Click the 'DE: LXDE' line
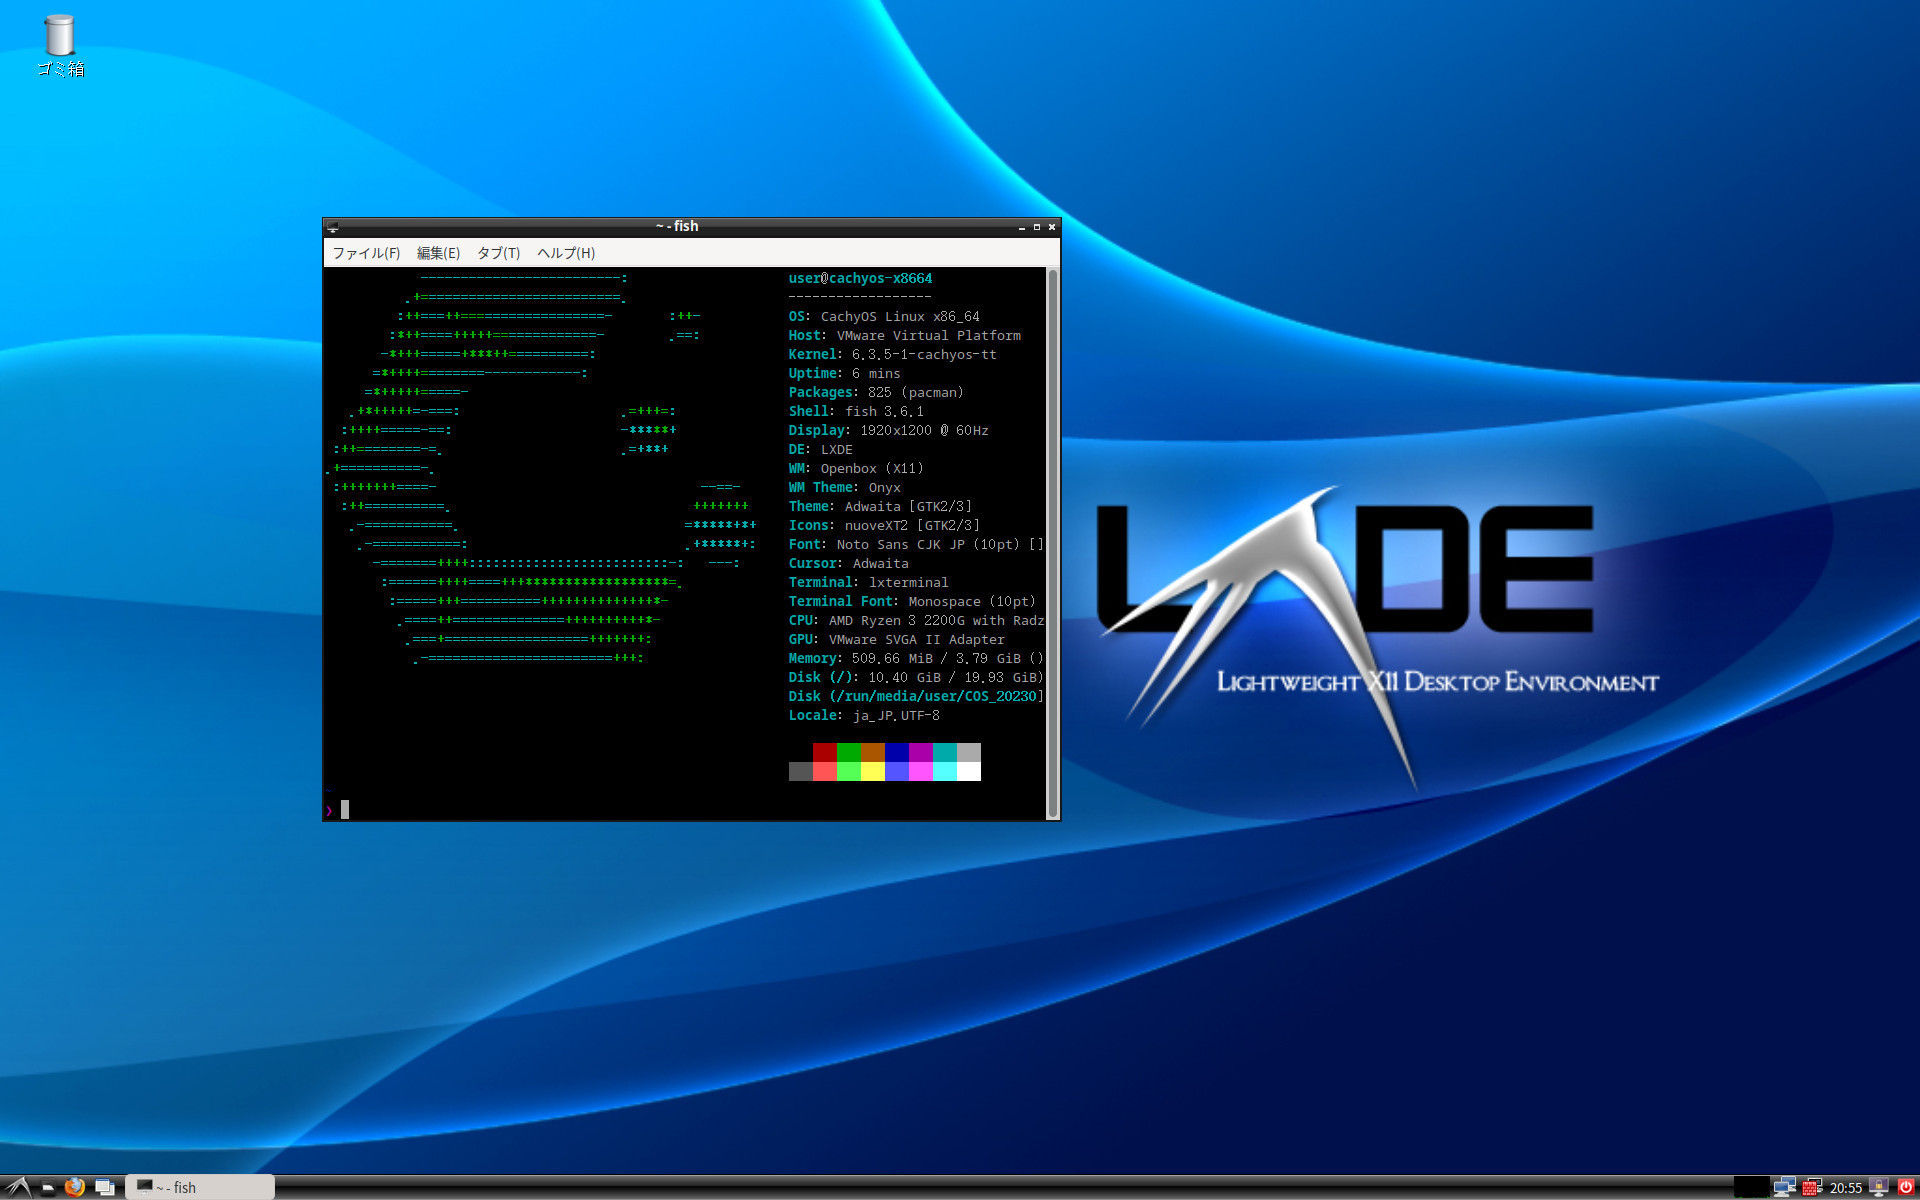The width and height of the screenshot is (1920, 1200). (x=821, y=450)
